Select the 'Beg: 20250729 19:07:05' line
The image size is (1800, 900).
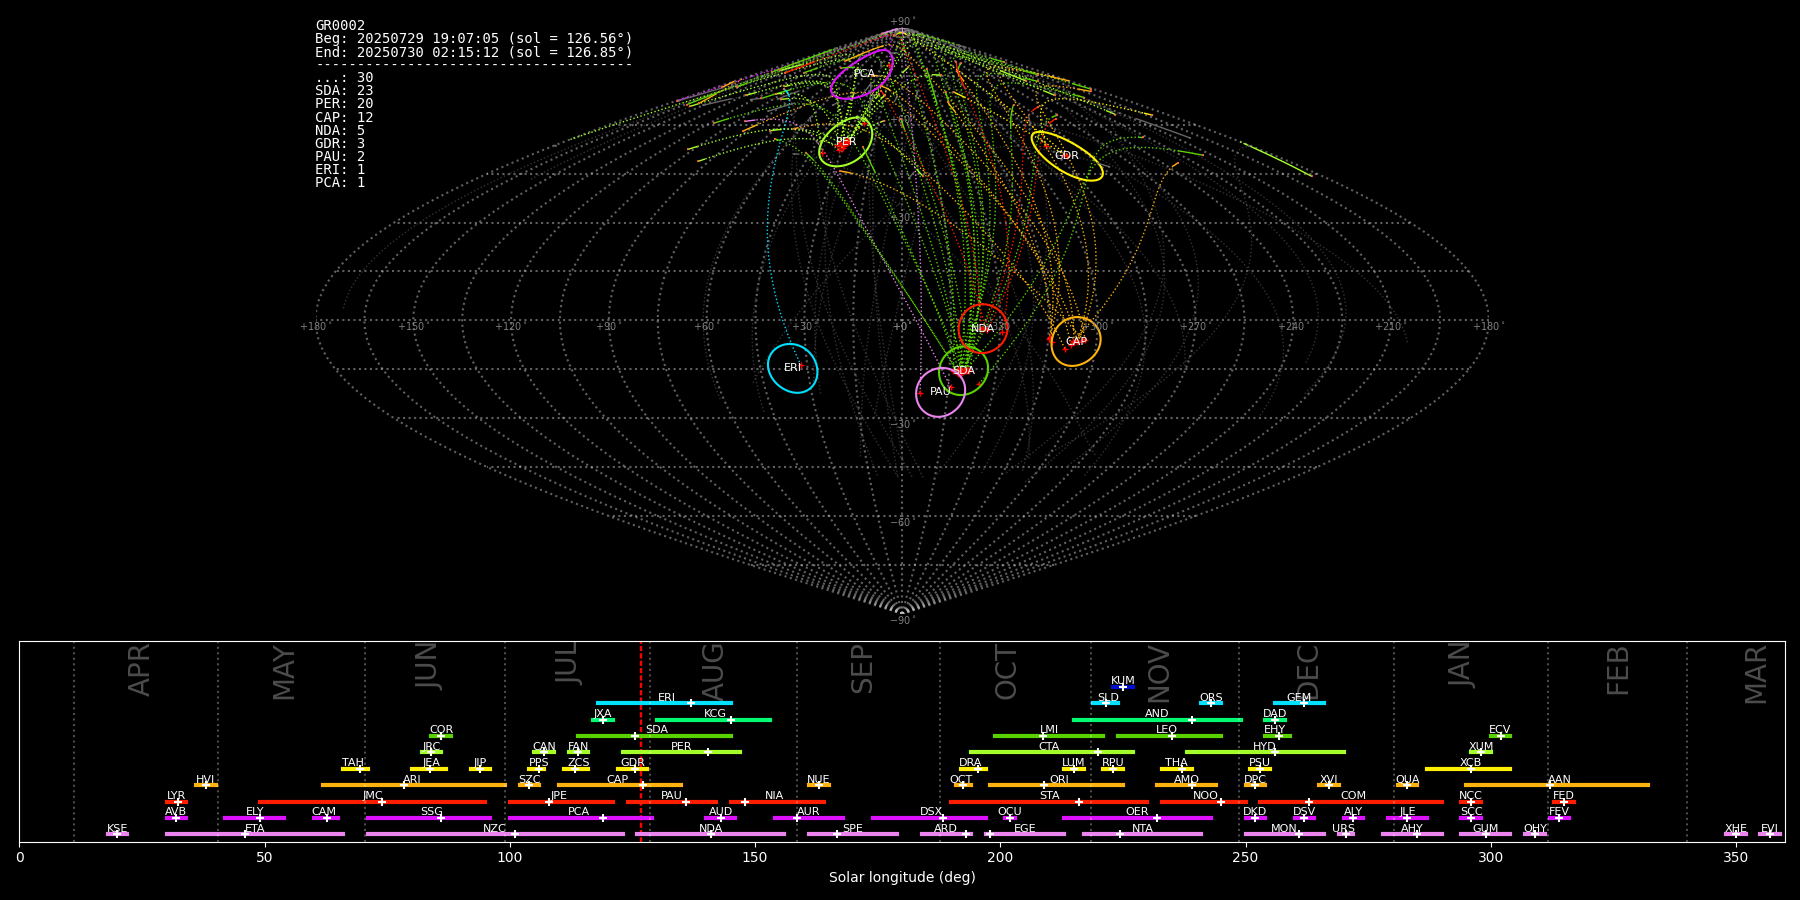[474, 39]
